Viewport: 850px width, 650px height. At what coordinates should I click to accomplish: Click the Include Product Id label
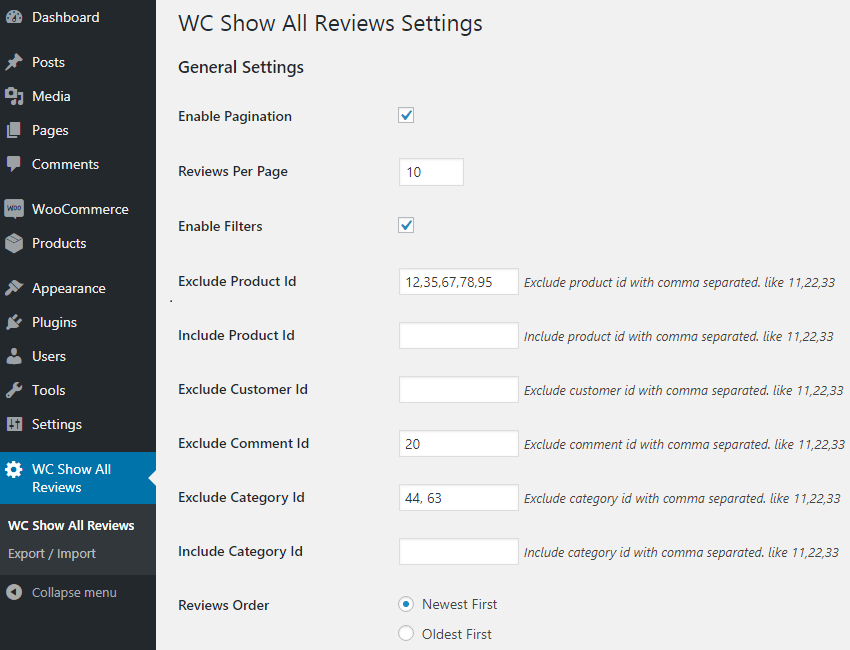click(x=236, y=336)
